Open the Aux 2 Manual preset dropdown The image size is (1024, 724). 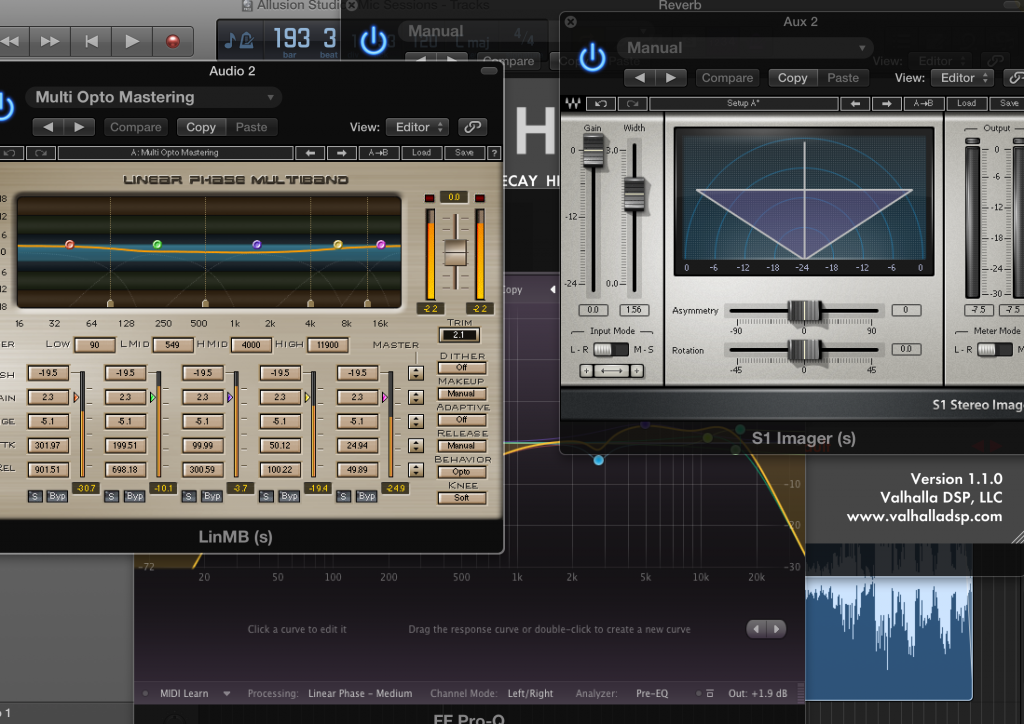pyautogui.click(x=745, y=48)
